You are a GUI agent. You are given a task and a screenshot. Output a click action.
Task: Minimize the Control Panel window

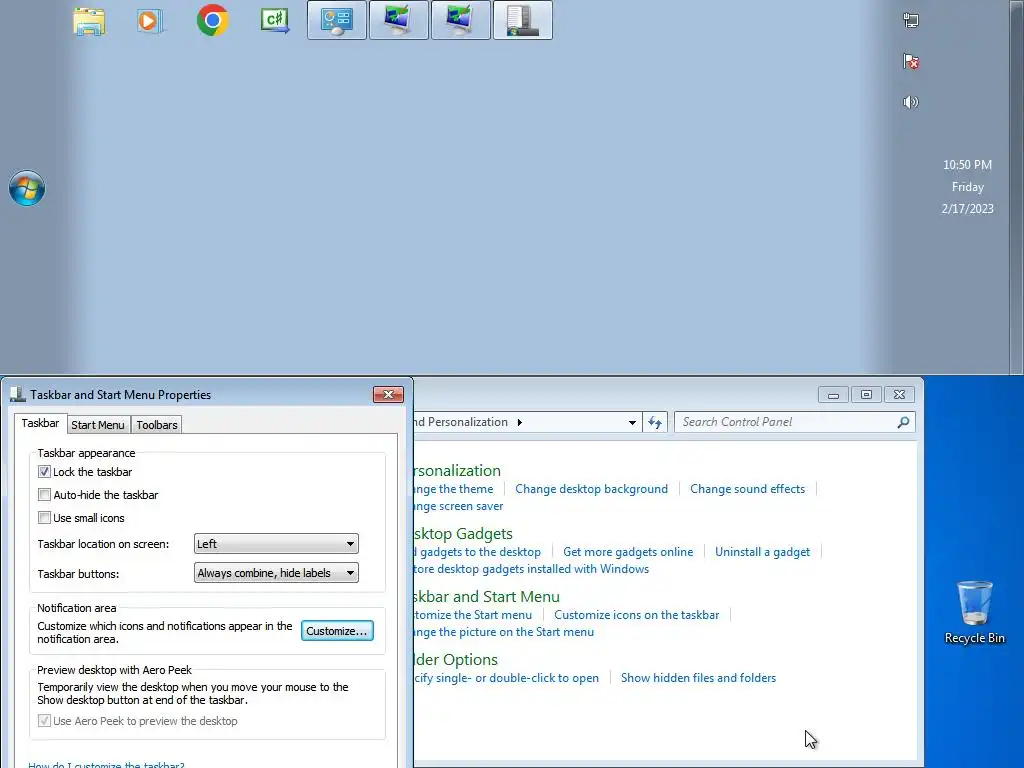pyautogui.click(x=833, y=394)
